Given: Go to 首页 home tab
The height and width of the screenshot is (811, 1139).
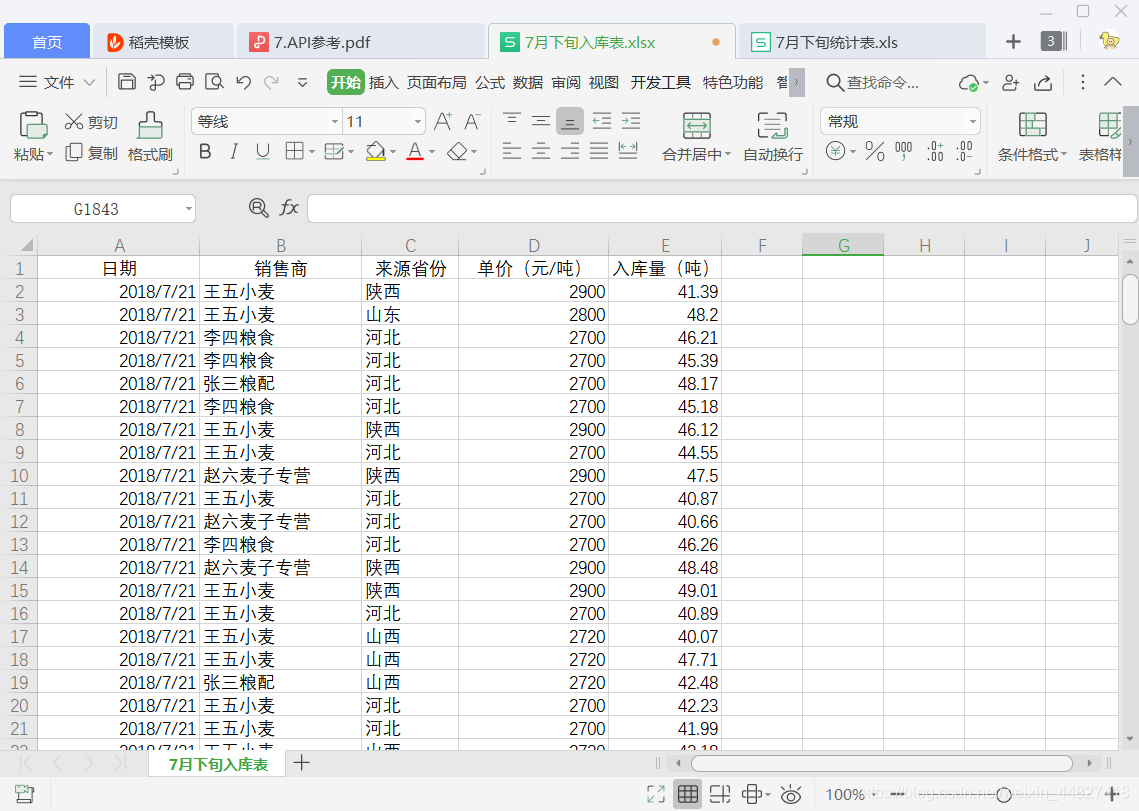Looking at the screenshot, I should tap(47, 41).
